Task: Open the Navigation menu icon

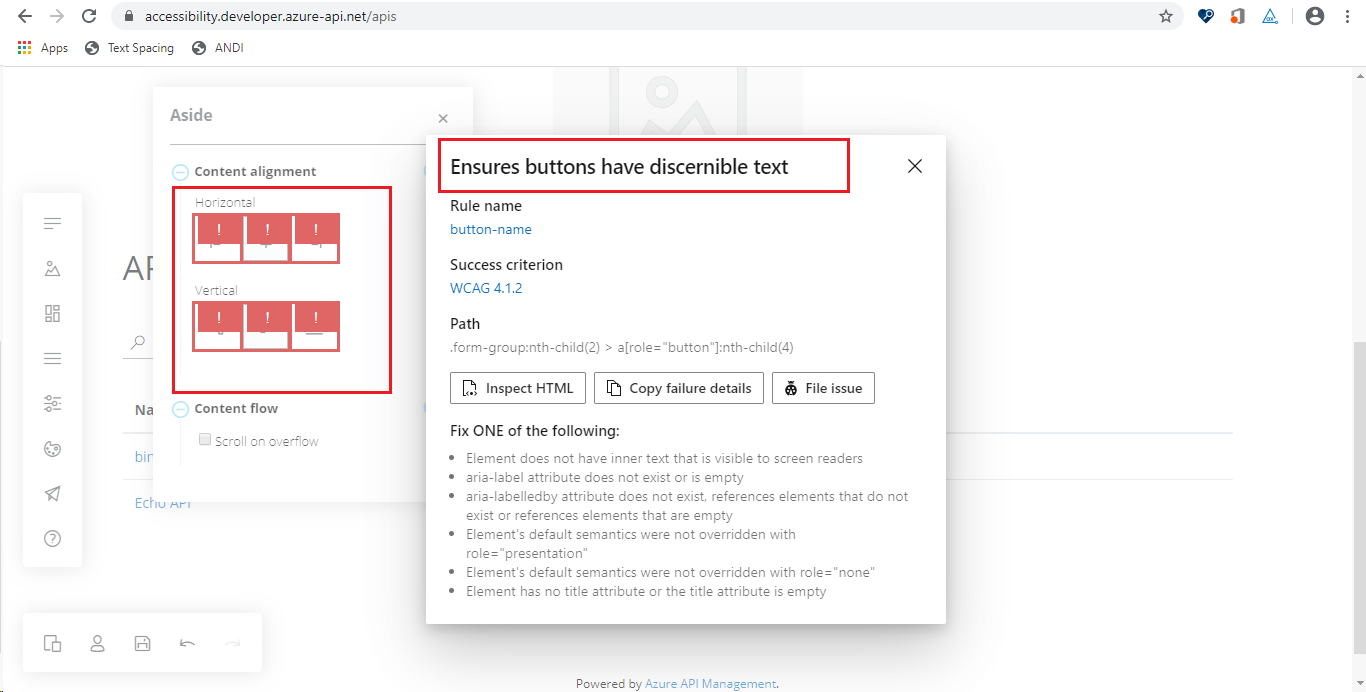Action: click(x=52, y=358)
